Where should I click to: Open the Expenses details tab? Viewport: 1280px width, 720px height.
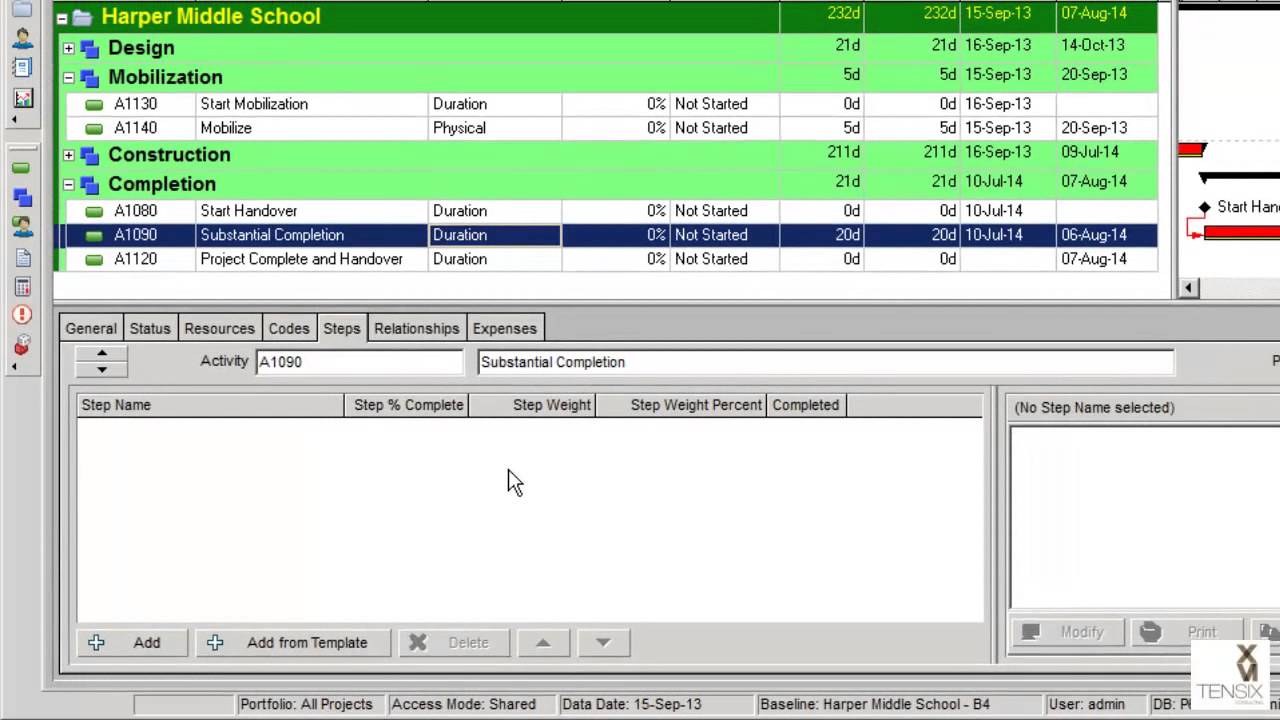point(505,328)
